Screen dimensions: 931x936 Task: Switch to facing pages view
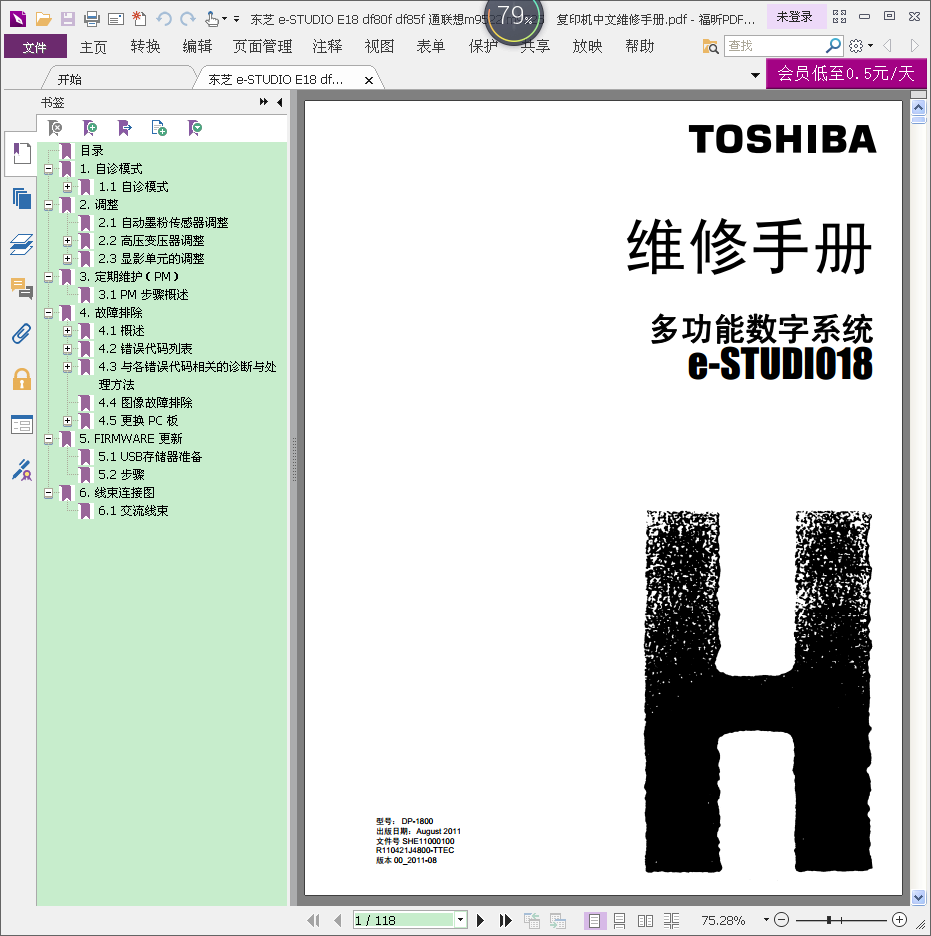click(645, 920)
